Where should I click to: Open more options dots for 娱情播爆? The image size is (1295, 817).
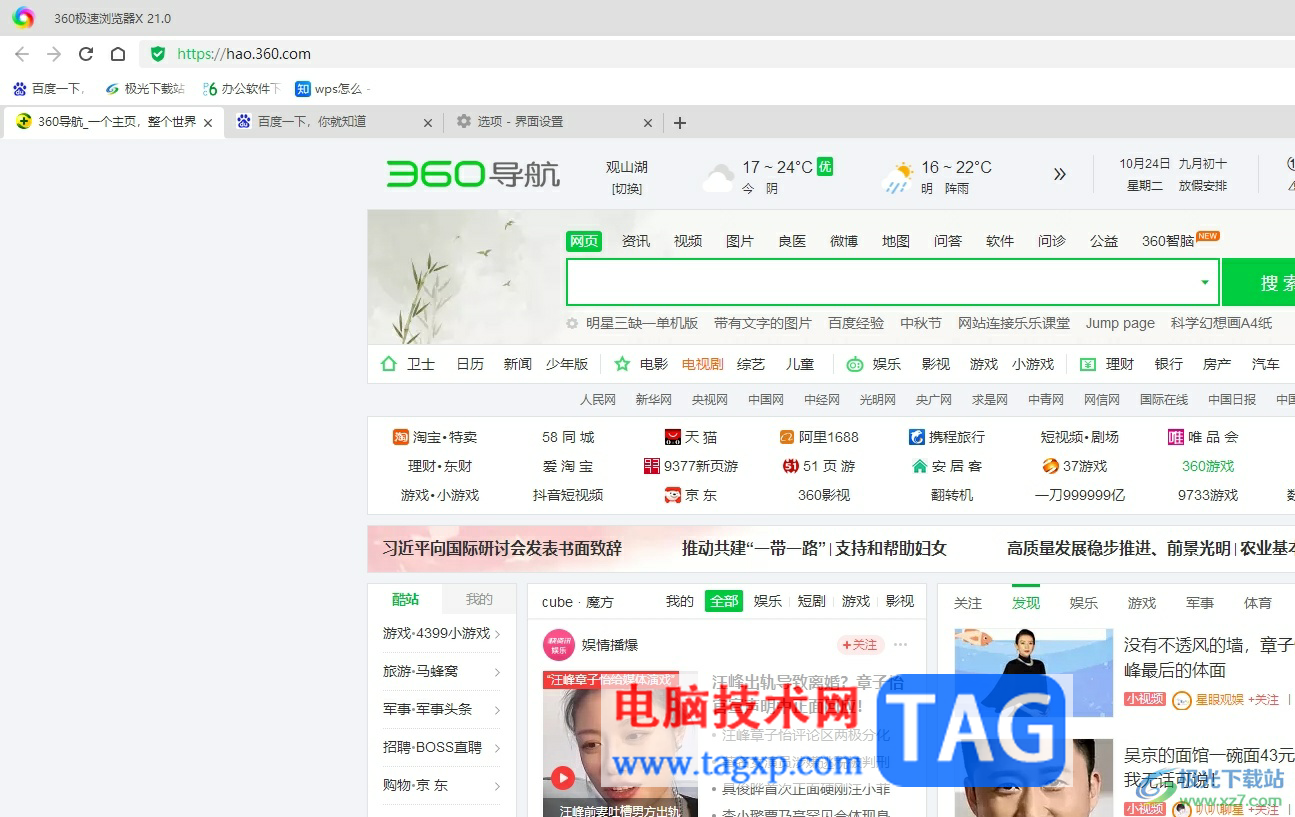pyautogui.click(x=901, y=645)
